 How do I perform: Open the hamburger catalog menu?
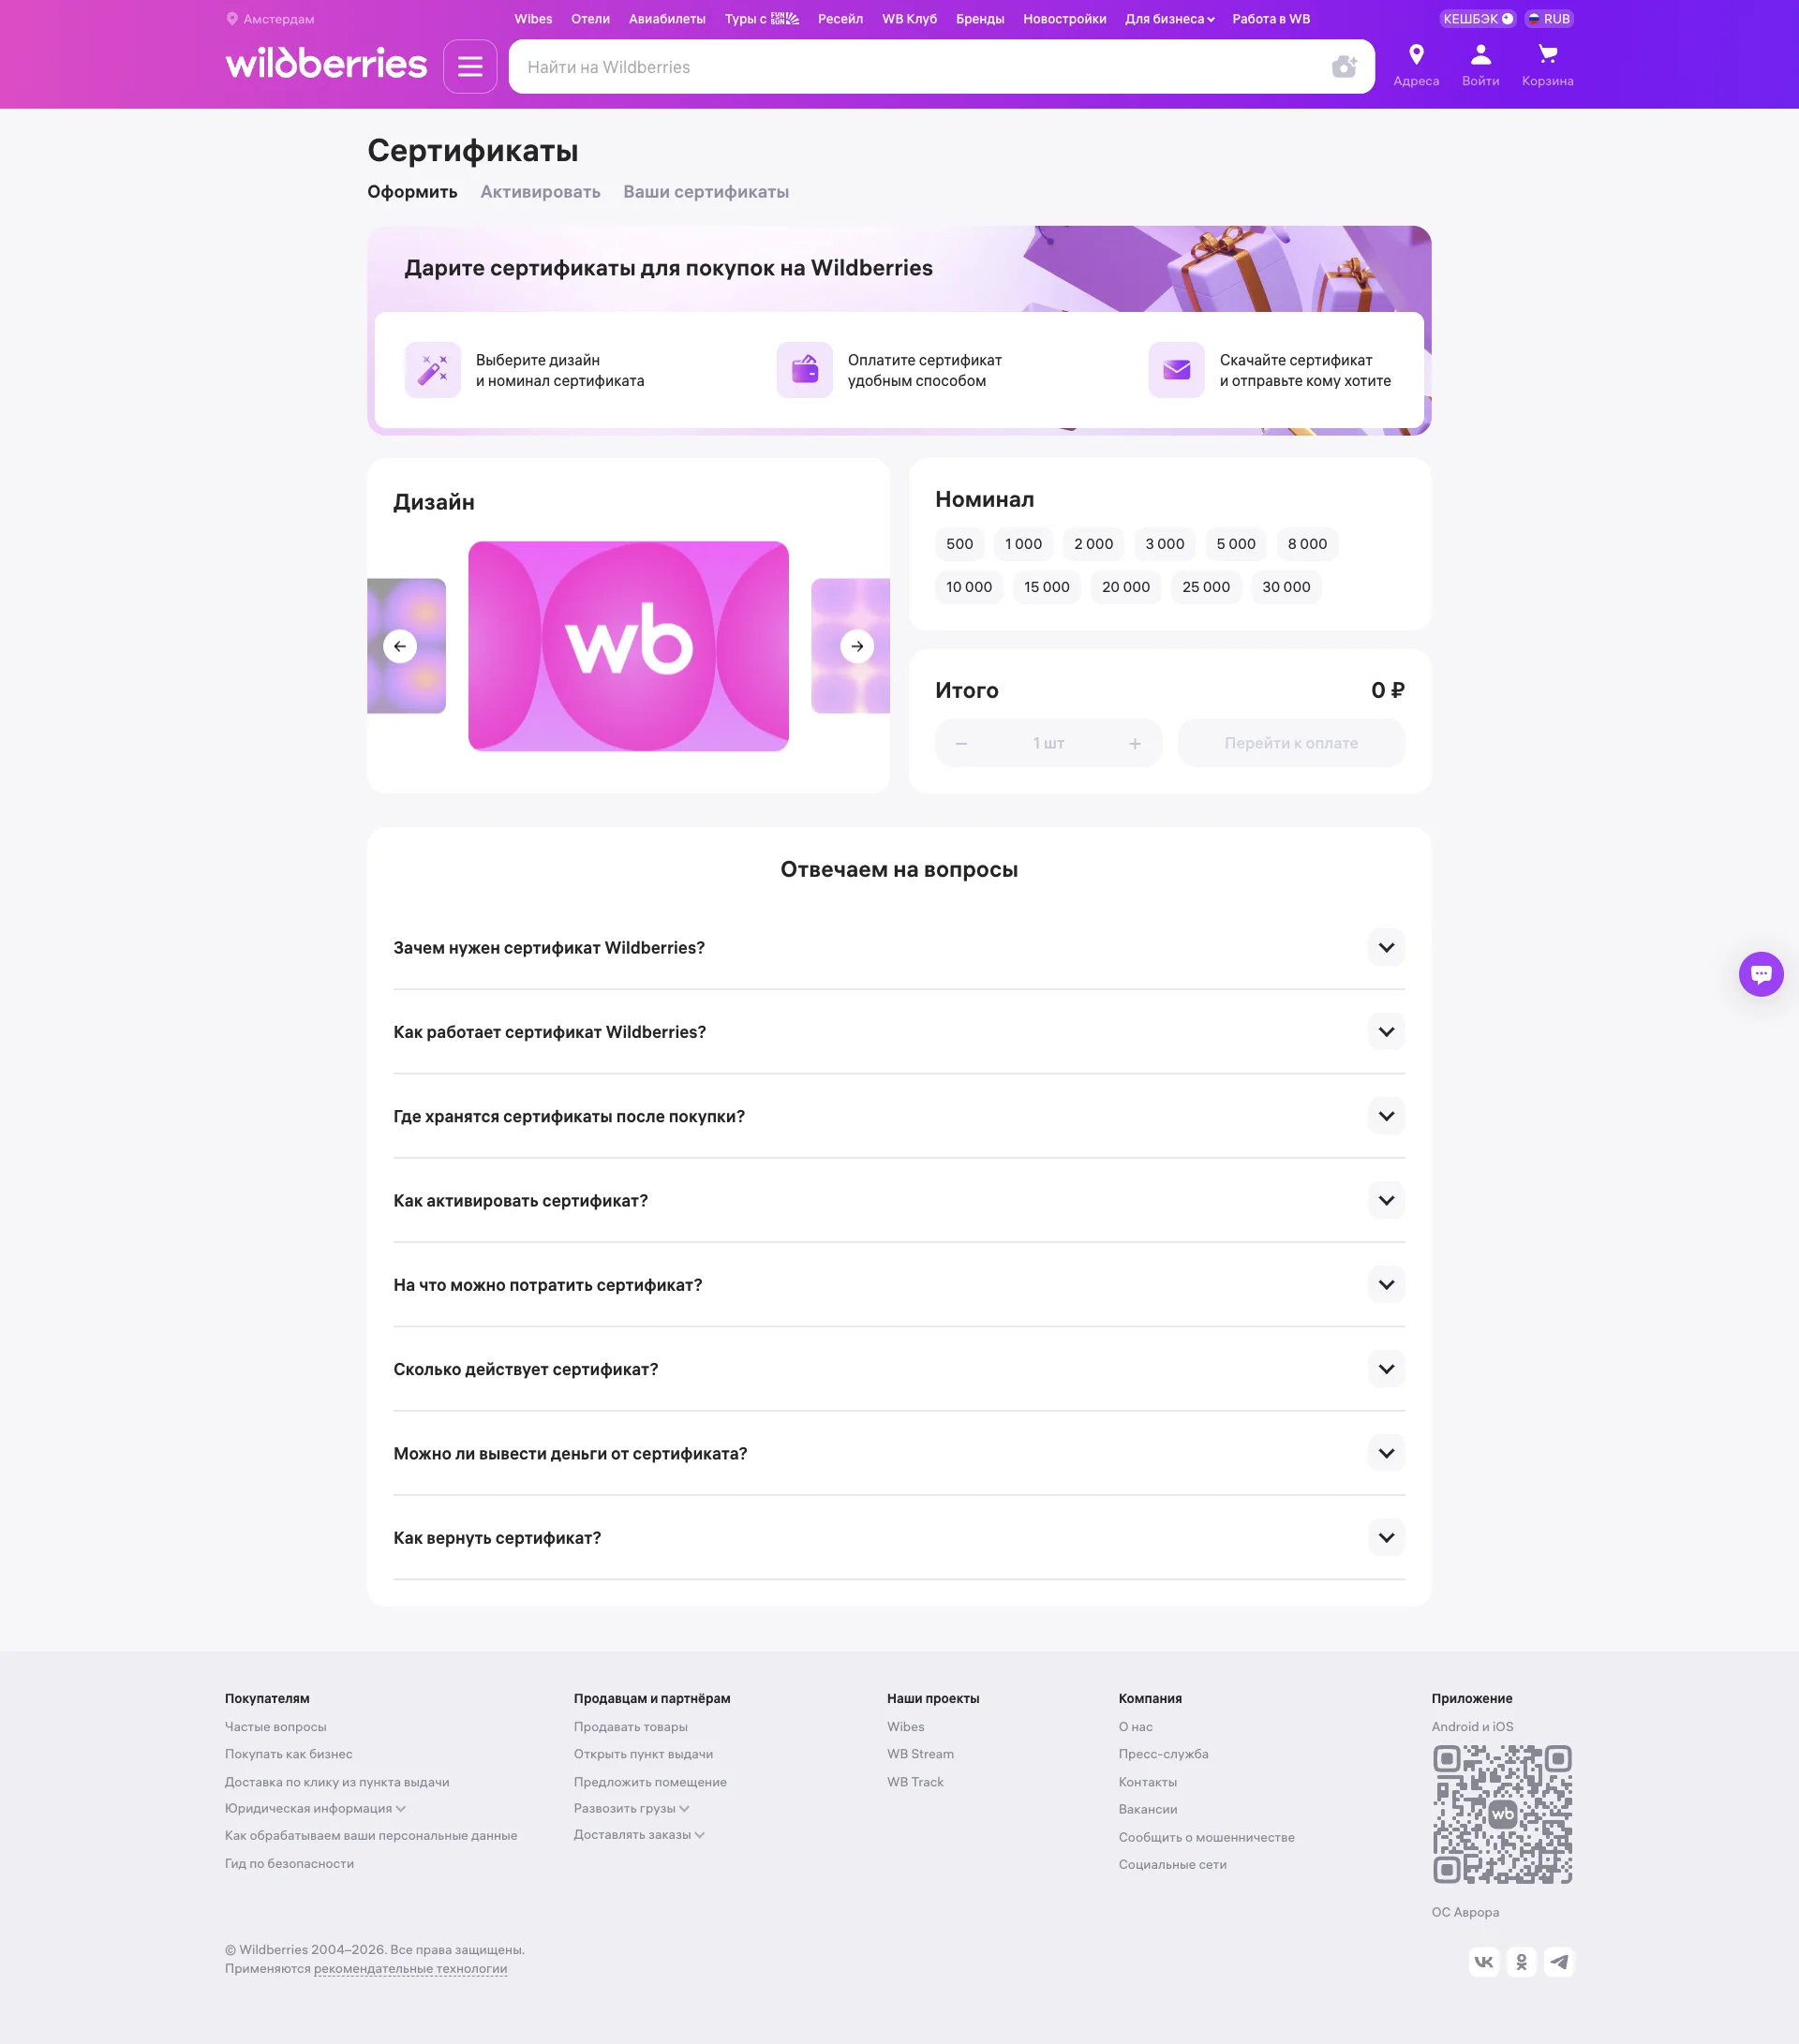[470, 67]
